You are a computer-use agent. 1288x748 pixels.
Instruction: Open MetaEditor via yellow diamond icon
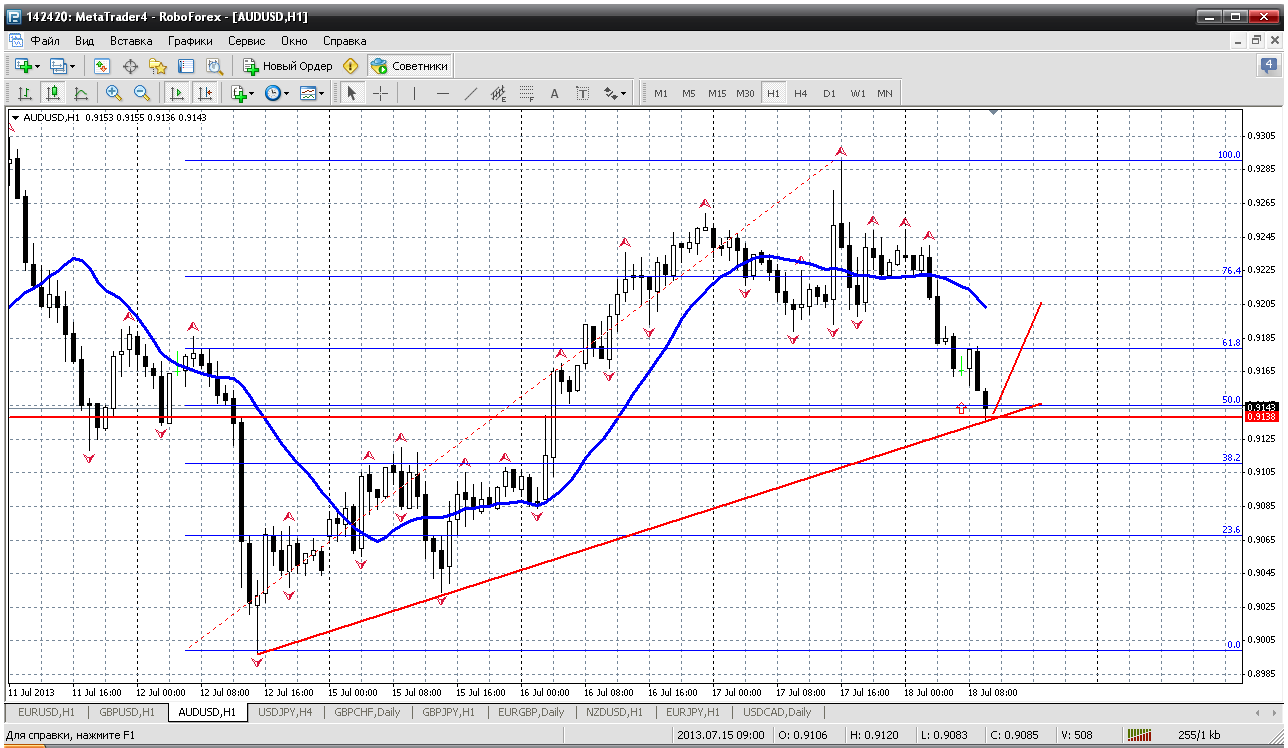pos(350,66)
